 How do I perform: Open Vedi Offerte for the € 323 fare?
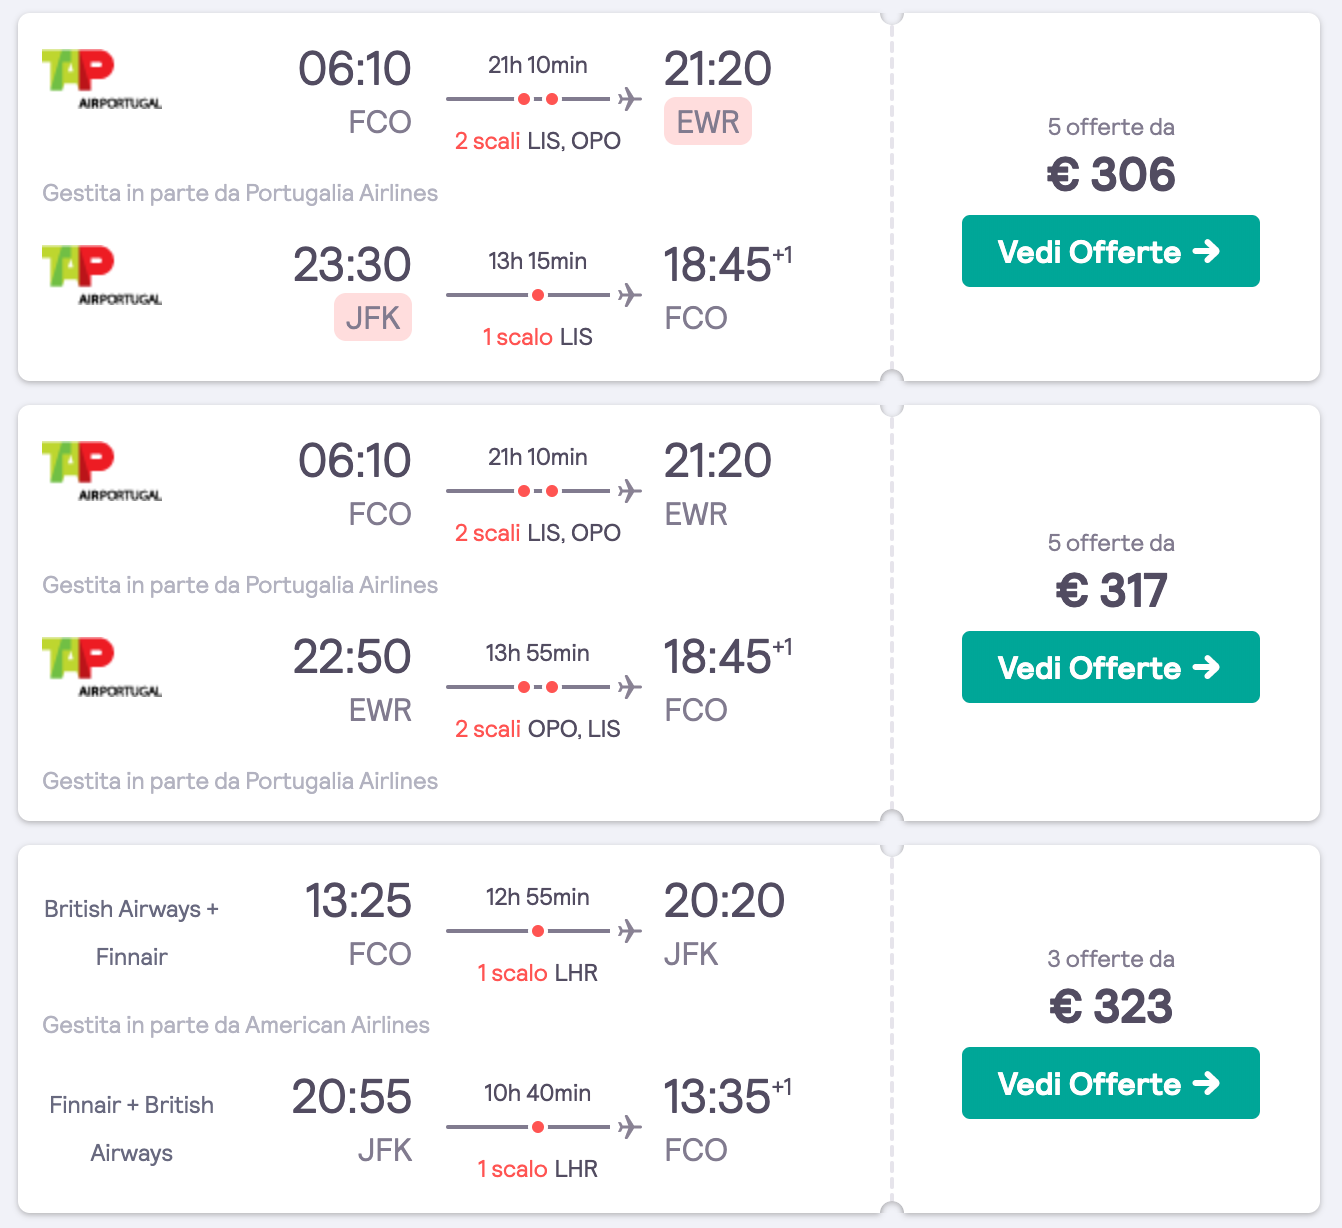click(x=1110, y=1083)
